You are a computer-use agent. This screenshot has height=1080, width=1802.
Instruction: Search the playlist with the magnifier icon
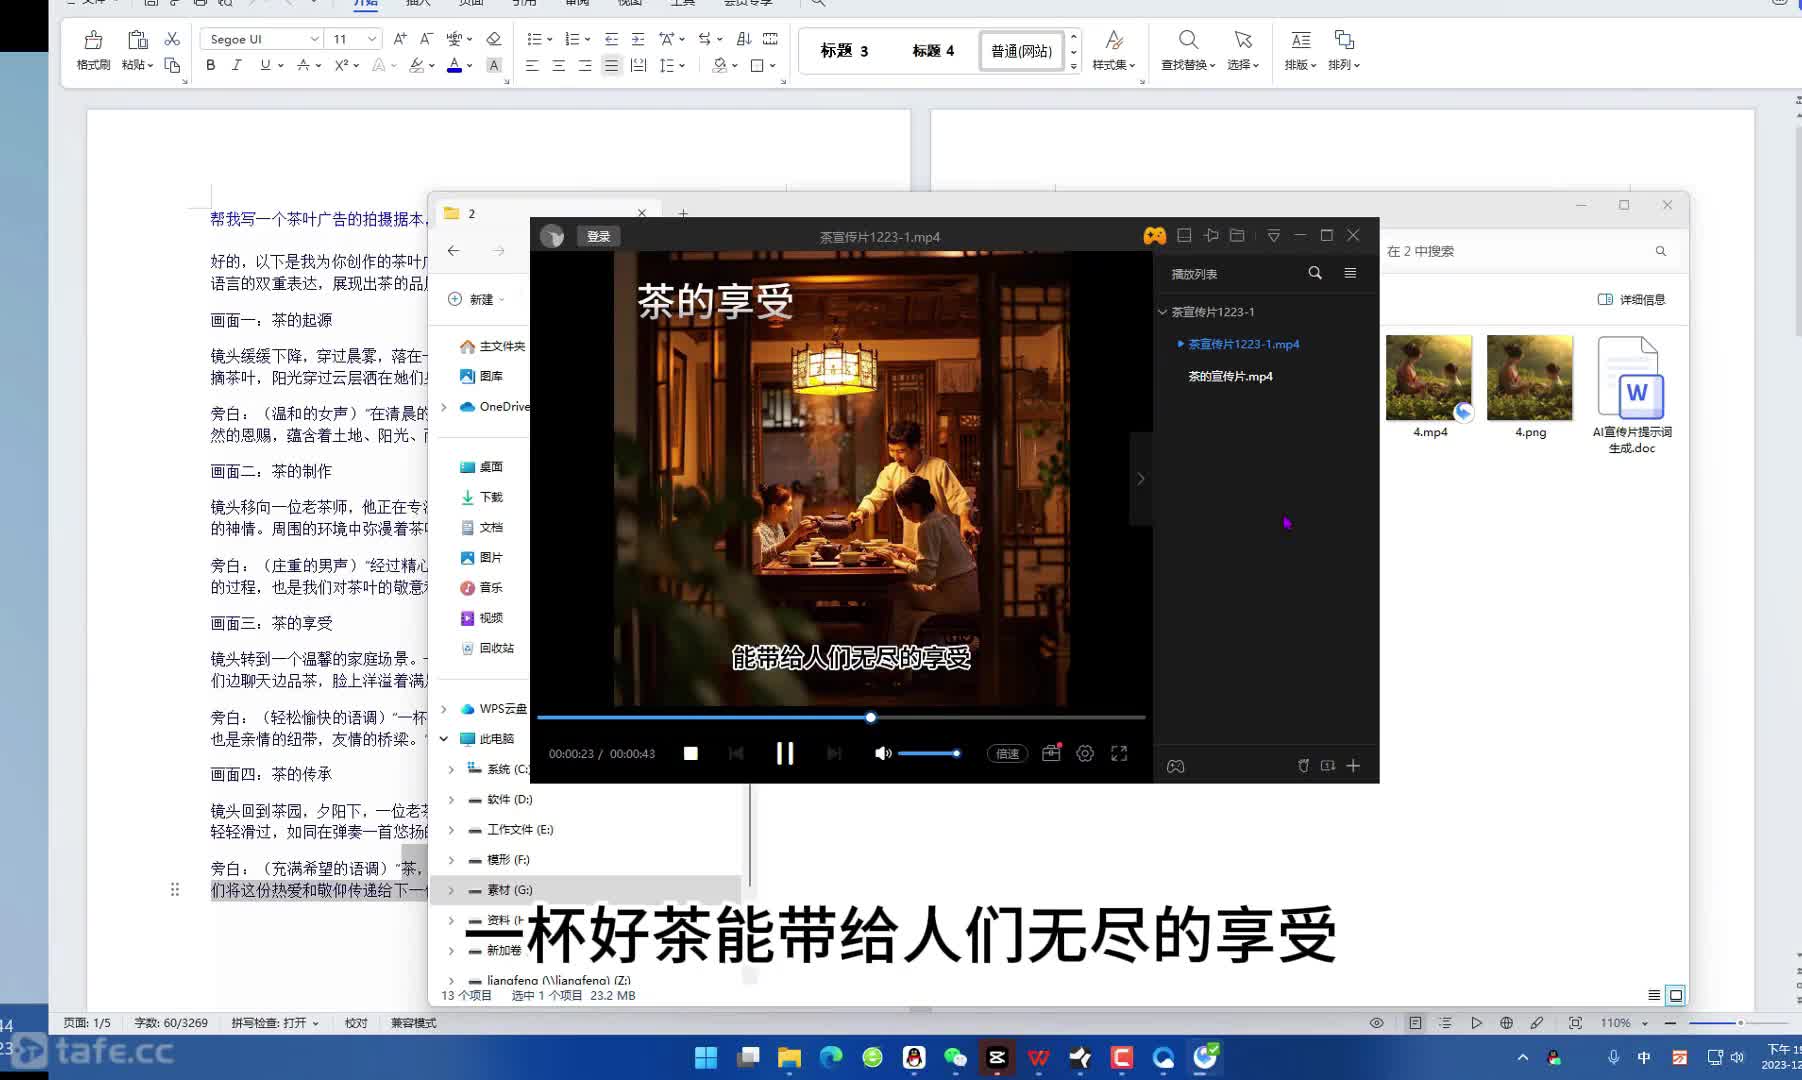1315,273
